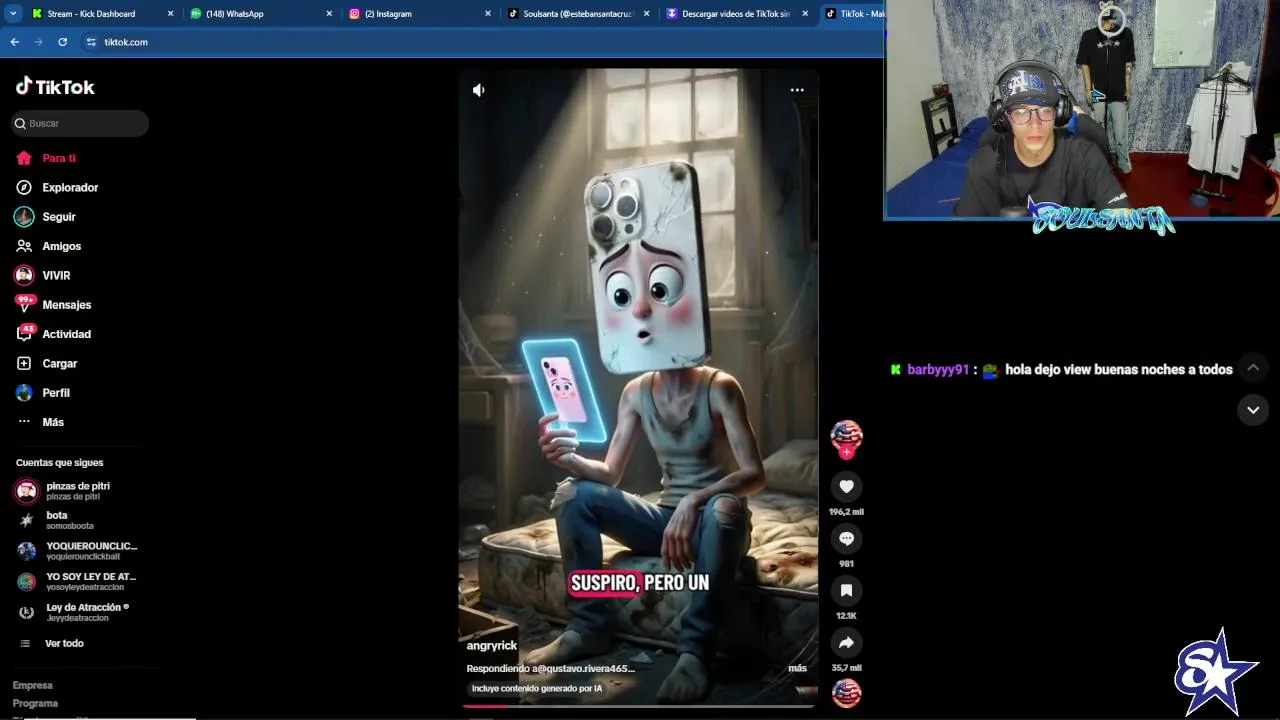The image size is (1280, 720).
Task: Open Programa footer link
Action: [x=35, y=703]
